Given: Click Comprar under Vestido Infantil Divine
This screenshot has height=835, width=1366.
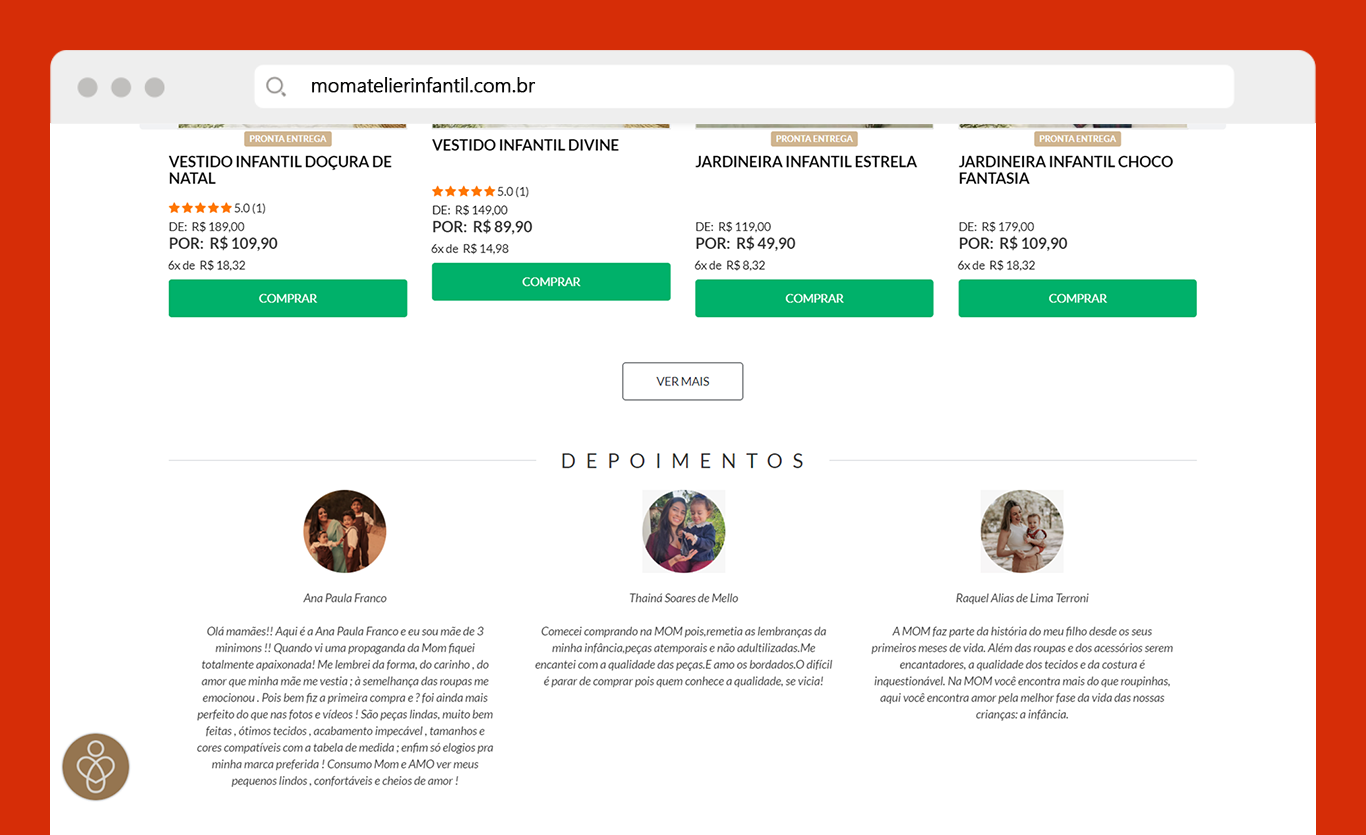Looking at the screenshot, I should (551, 282).
